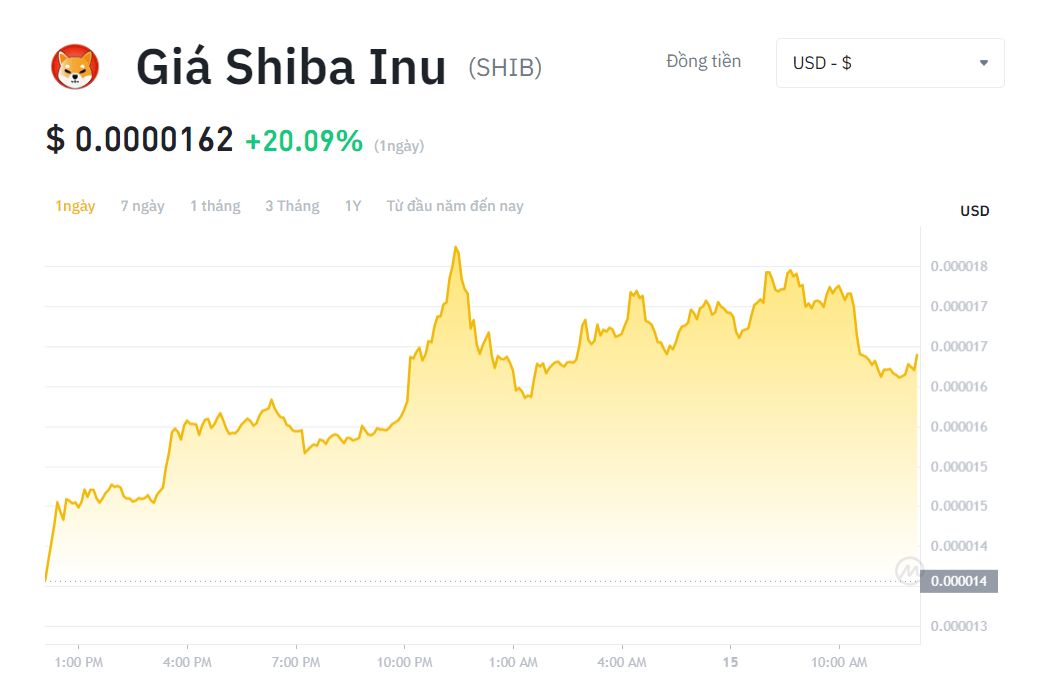The image size is (1042, 682).
Task: Click the 10:00 PM time axis label
Action: pyautogui.click(x=405, y=662)
